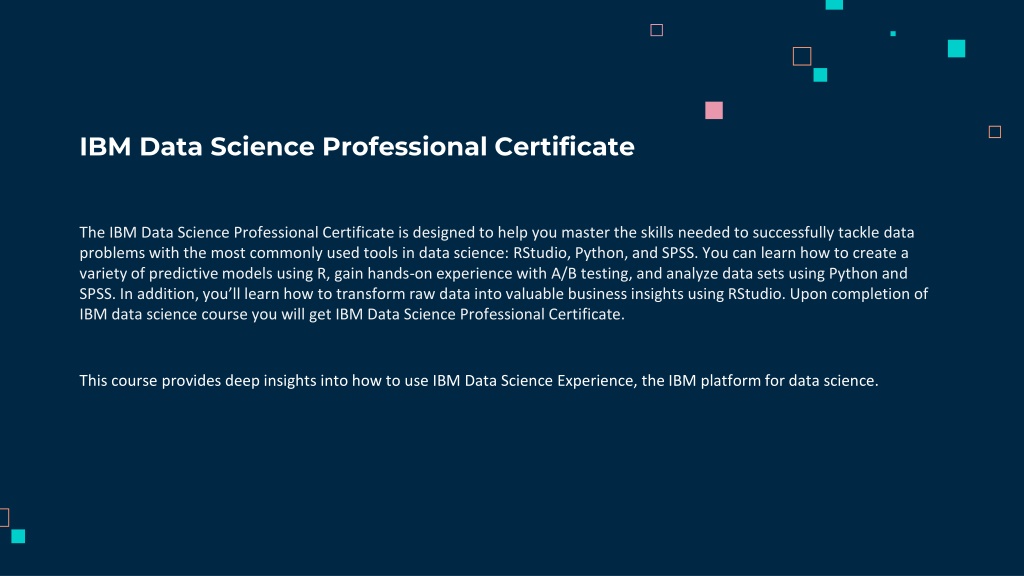This screenshot has width=1024, height=576.
Task: Click the outlined square at the right edge
Action: [x=995, y=132]
